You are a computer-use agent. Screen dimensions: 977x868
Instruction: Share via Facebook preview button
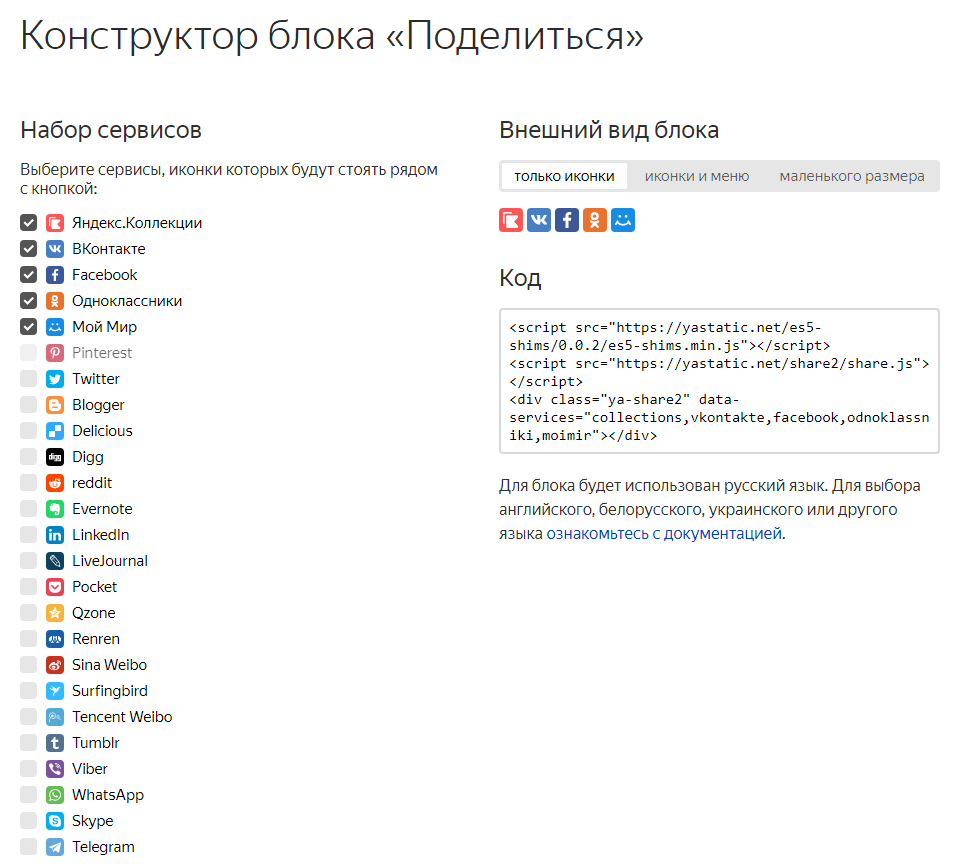(567, 220)
